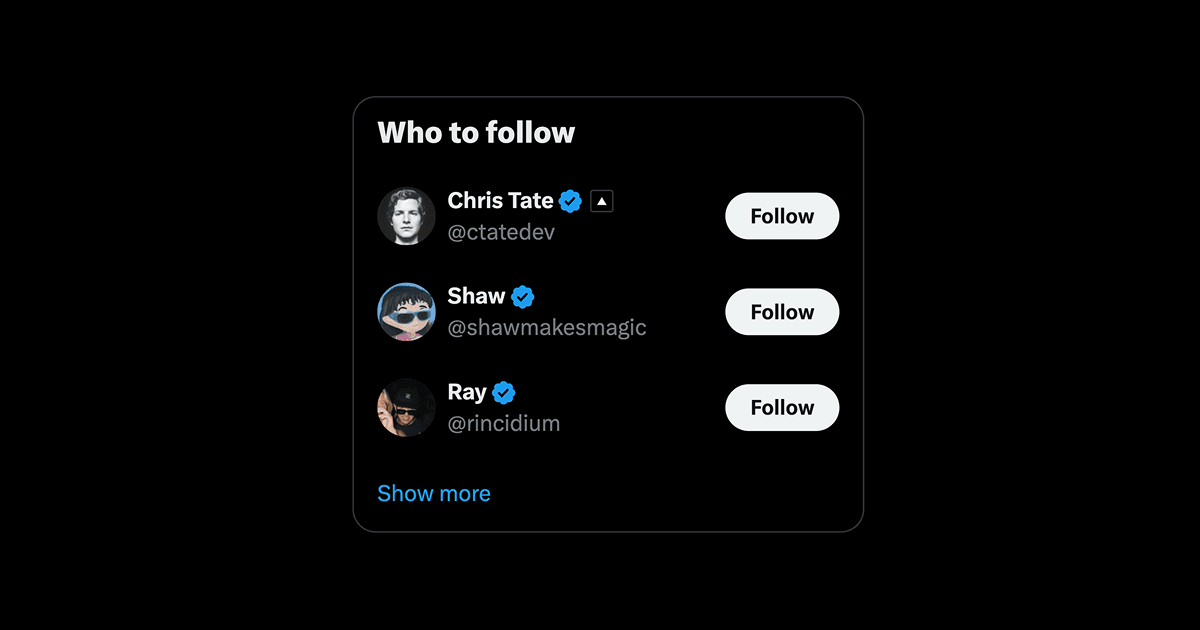1200x630 pixels.
Task: Open Chris Tate's profile avatar
Action: click(406, 215)
